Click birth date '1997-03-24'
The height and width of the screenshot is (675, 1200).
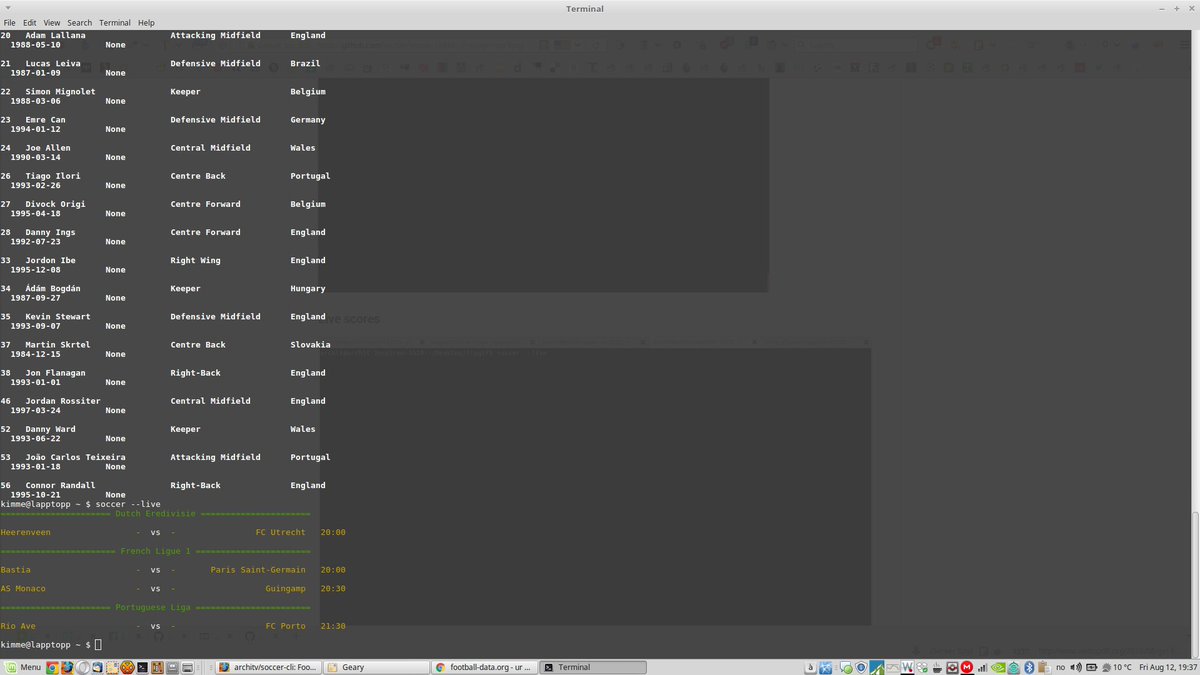(x=36, y=410)
